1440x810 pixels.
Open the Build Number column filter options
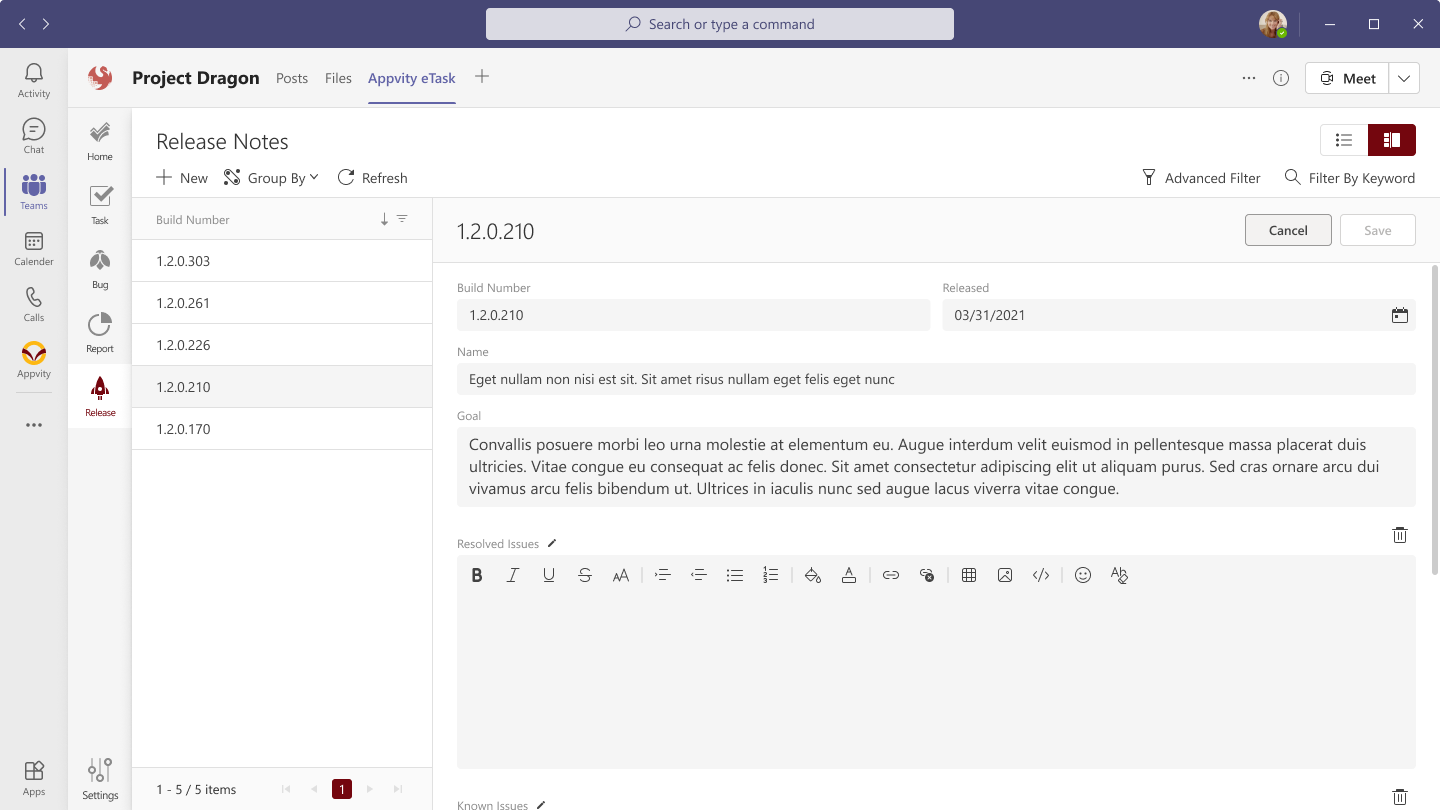(401, 218)
